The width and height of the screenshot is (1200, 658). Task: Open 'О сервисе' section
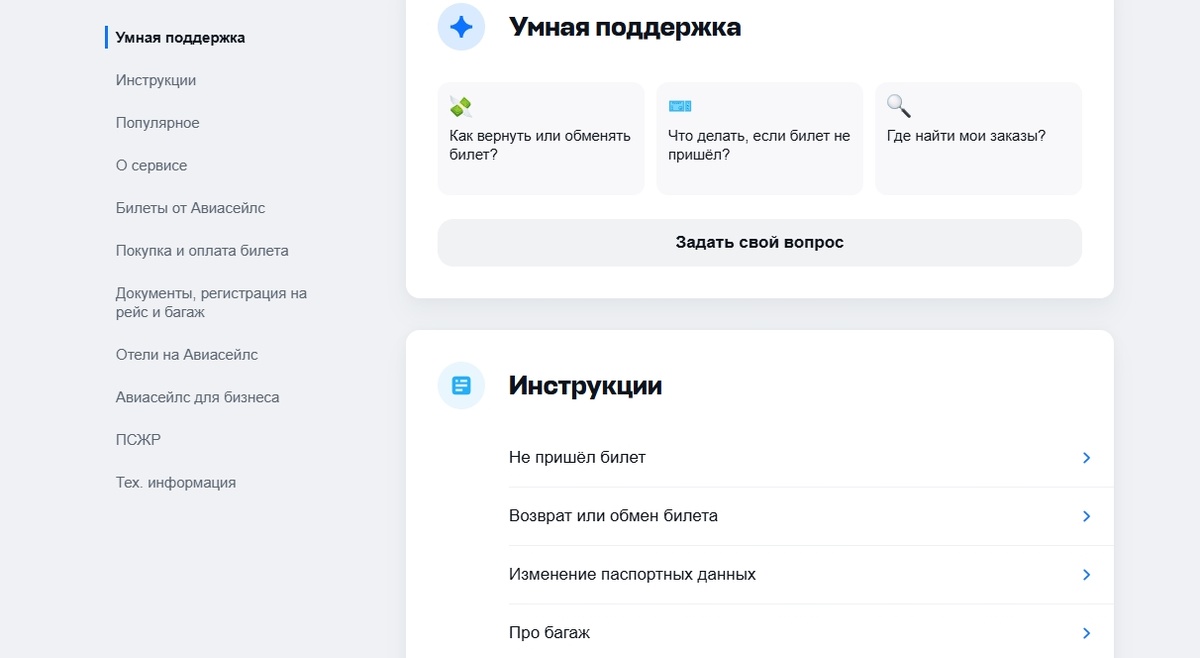coord(149,165)
